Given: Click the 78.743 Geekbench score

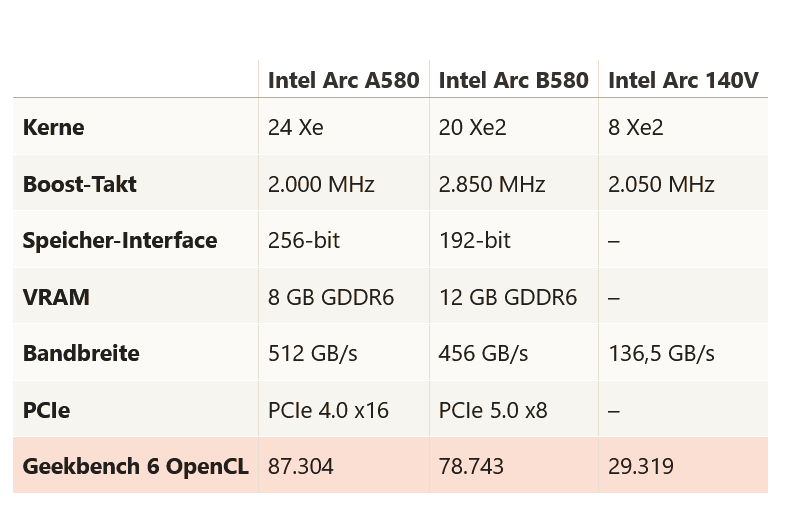Looking at the screenshot, I should [471, 466].
